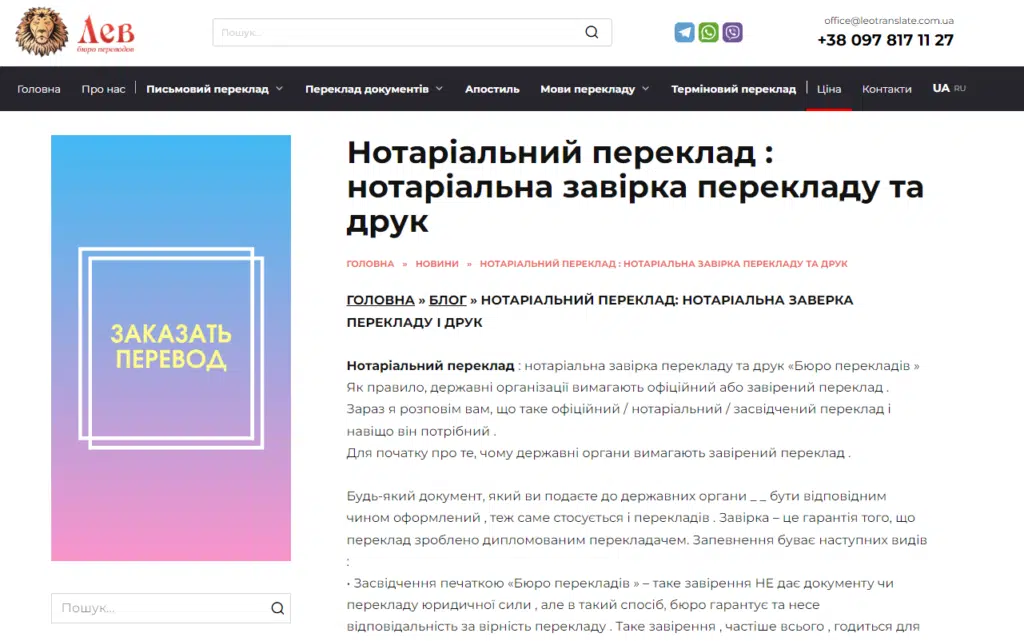
Task: Click the magnifier icon in header search
Action: click(592, 32)
